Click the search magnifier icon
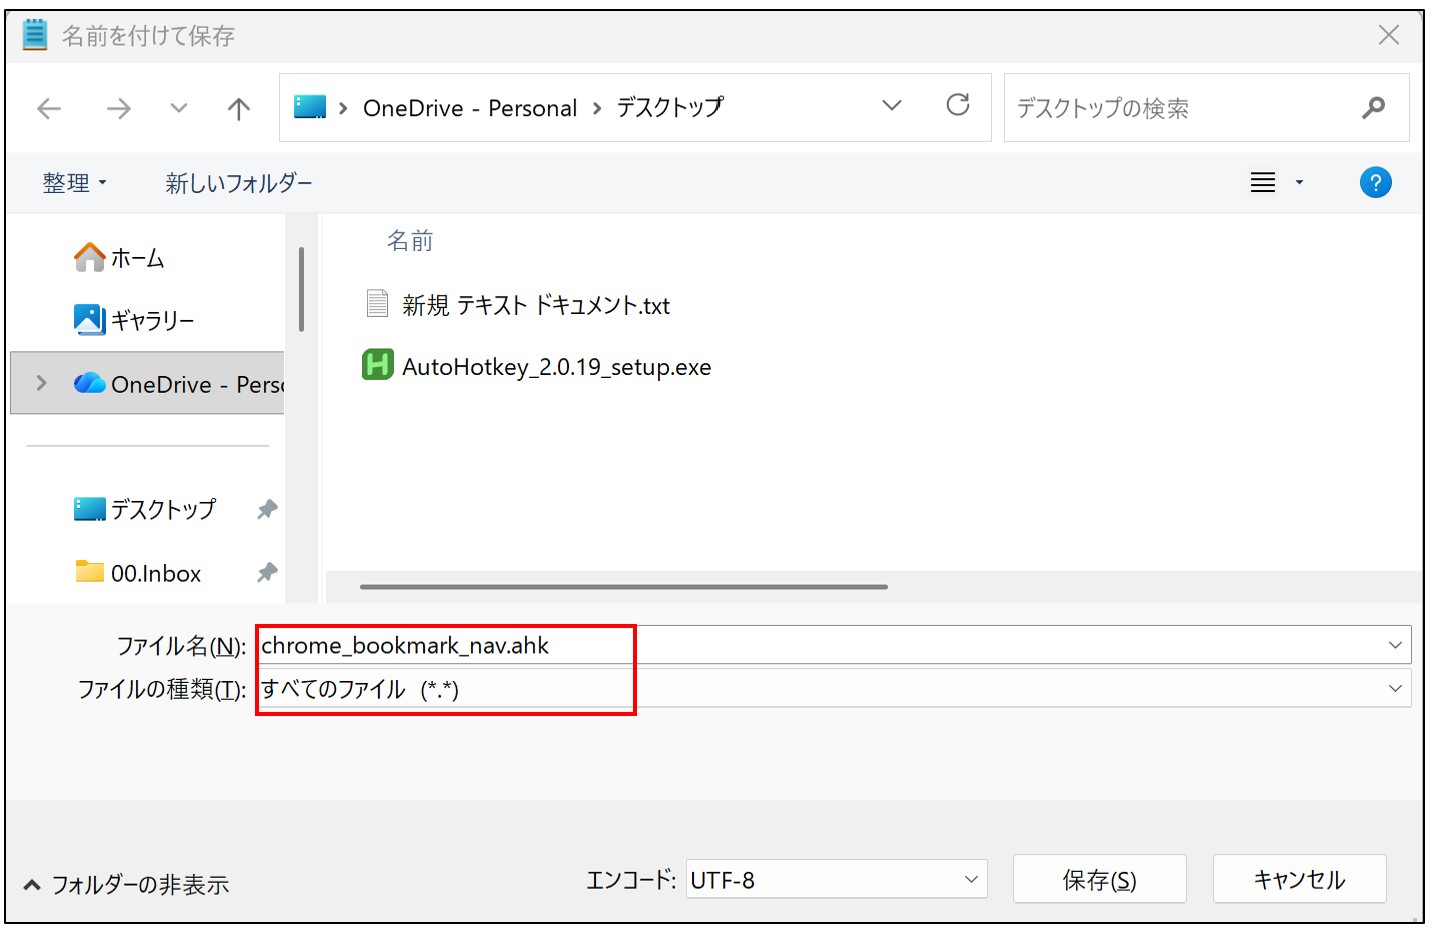This screenshot has height=928, width=1432. [x=1373, y=108]
